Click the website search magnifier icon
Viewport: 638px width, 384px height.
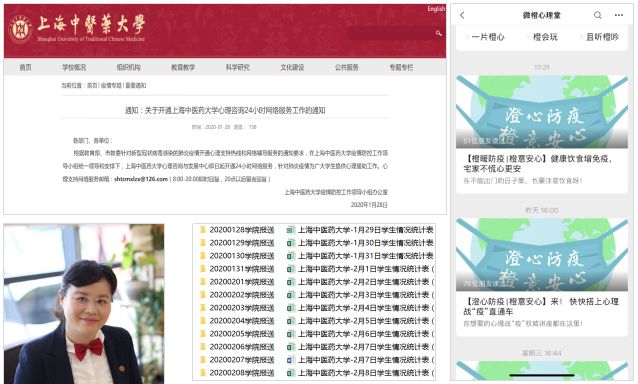(x=439, y=33)
